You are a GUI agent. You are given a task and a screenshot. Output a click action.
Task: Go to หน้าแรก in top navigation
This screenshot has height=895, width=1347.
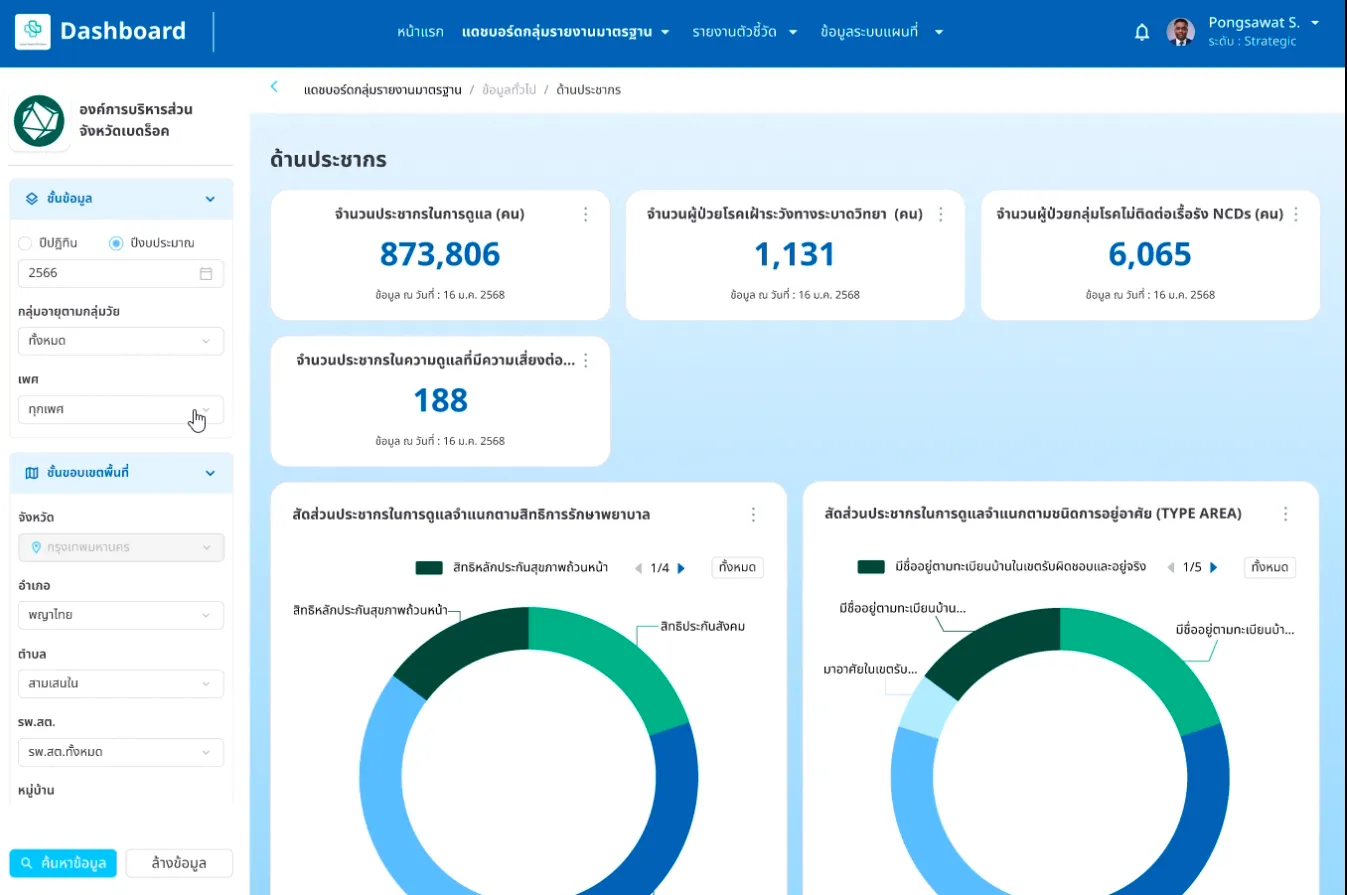point(420,32)
